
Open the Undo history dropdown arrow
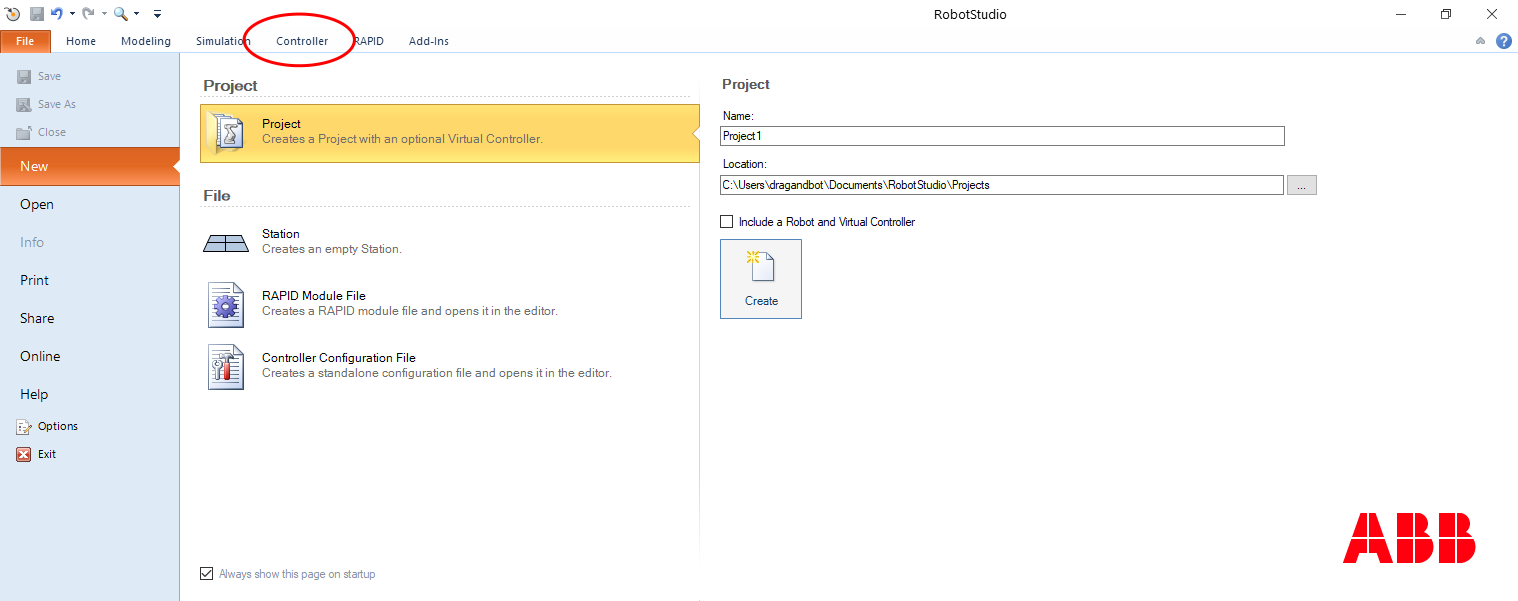pyautogui.click(x=72, y=14)
